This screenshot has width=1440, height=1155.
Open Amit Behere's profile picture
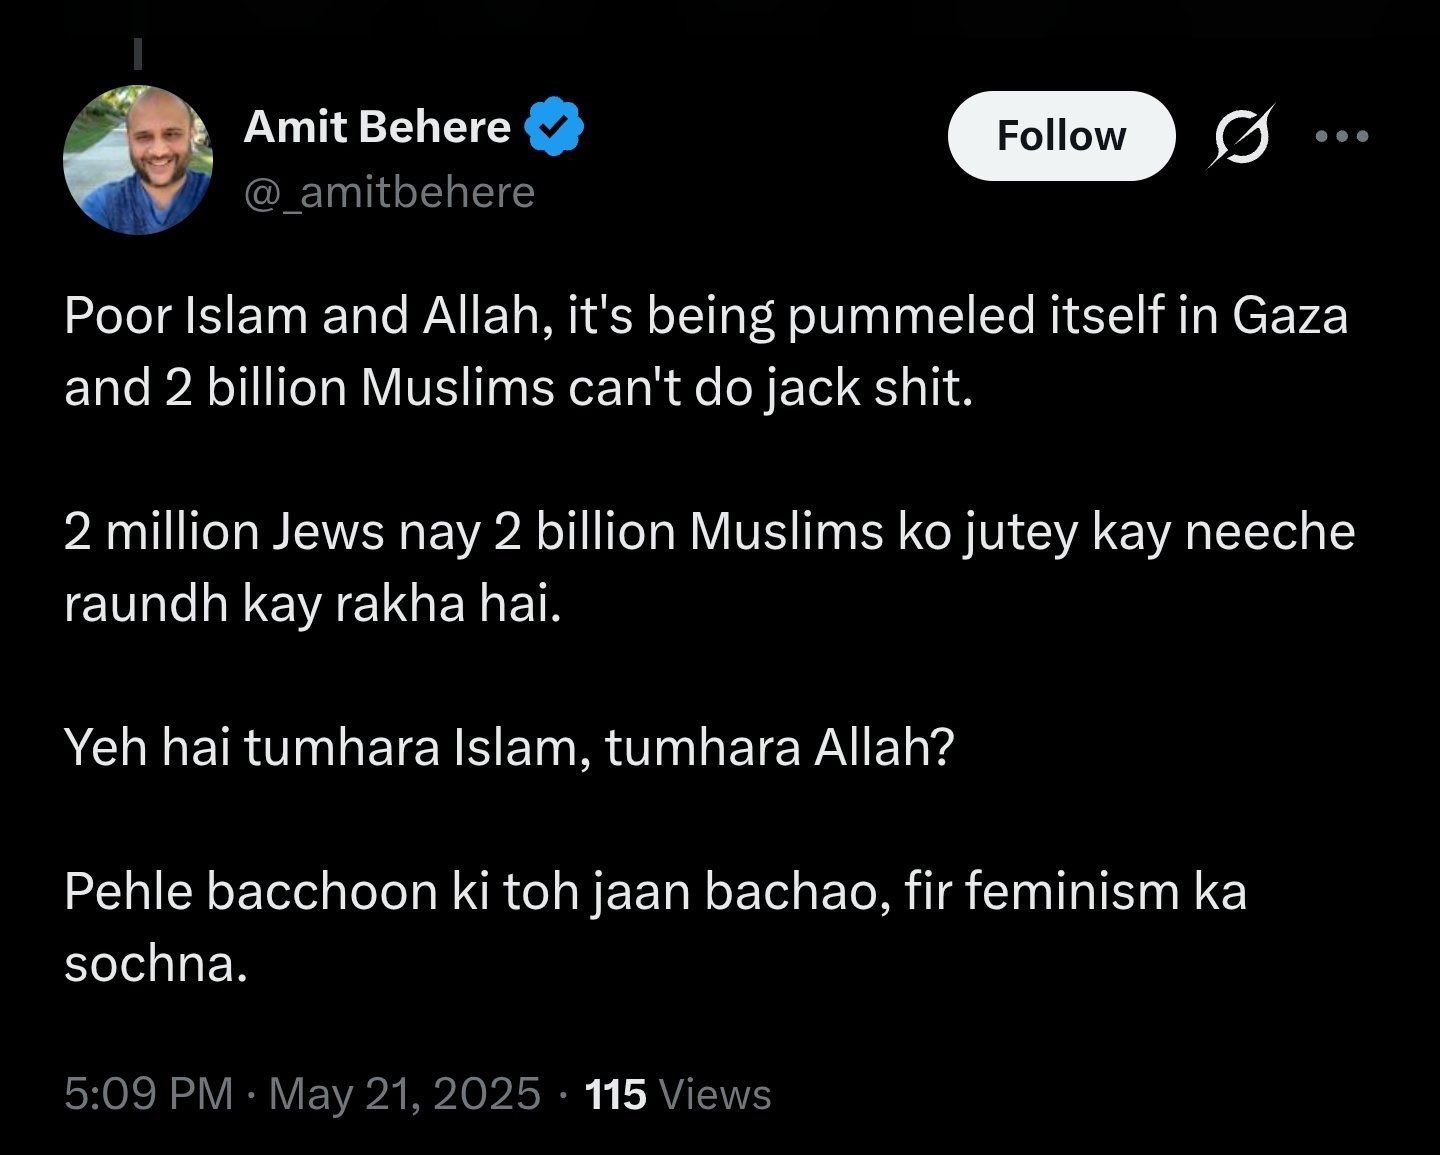coord(138,159)
